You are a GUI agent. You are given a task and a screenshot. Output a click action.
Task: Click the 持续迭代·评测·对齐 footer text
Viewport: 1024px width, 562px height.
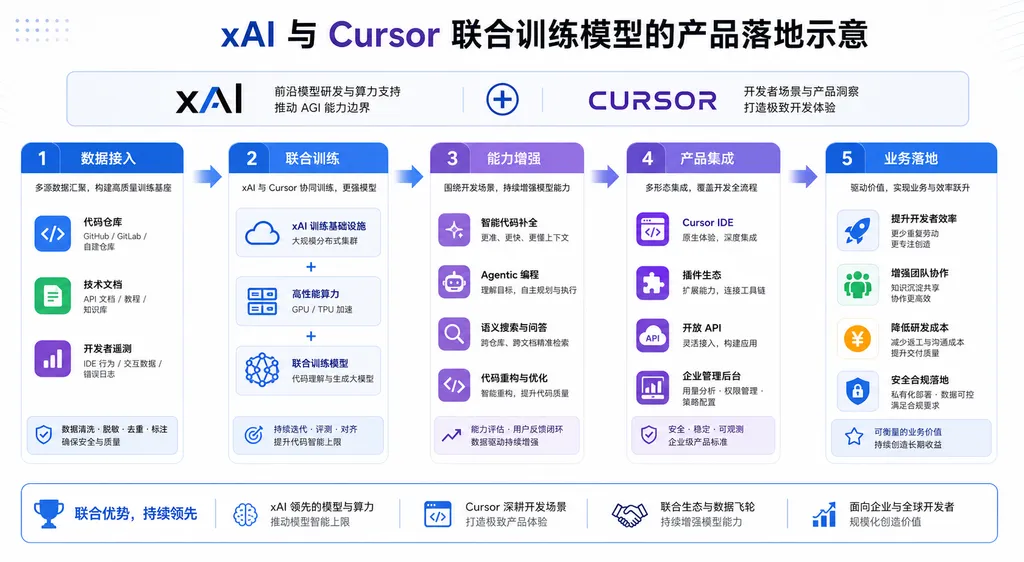pyautogui.click(x=315, y=429)
